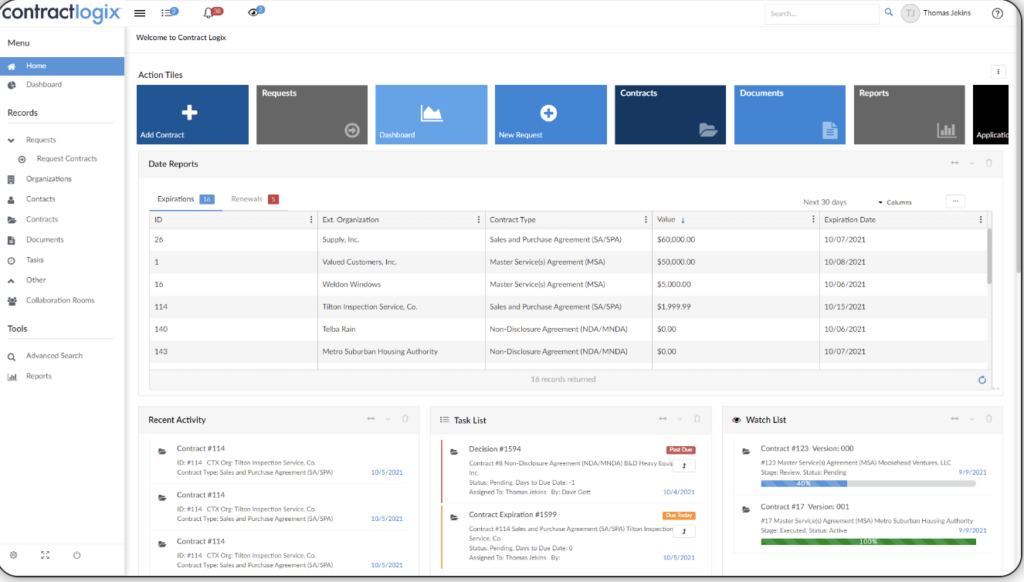The image size is (1024, 582).
Task: Open the Value column menu
Action: coord(813,220)
